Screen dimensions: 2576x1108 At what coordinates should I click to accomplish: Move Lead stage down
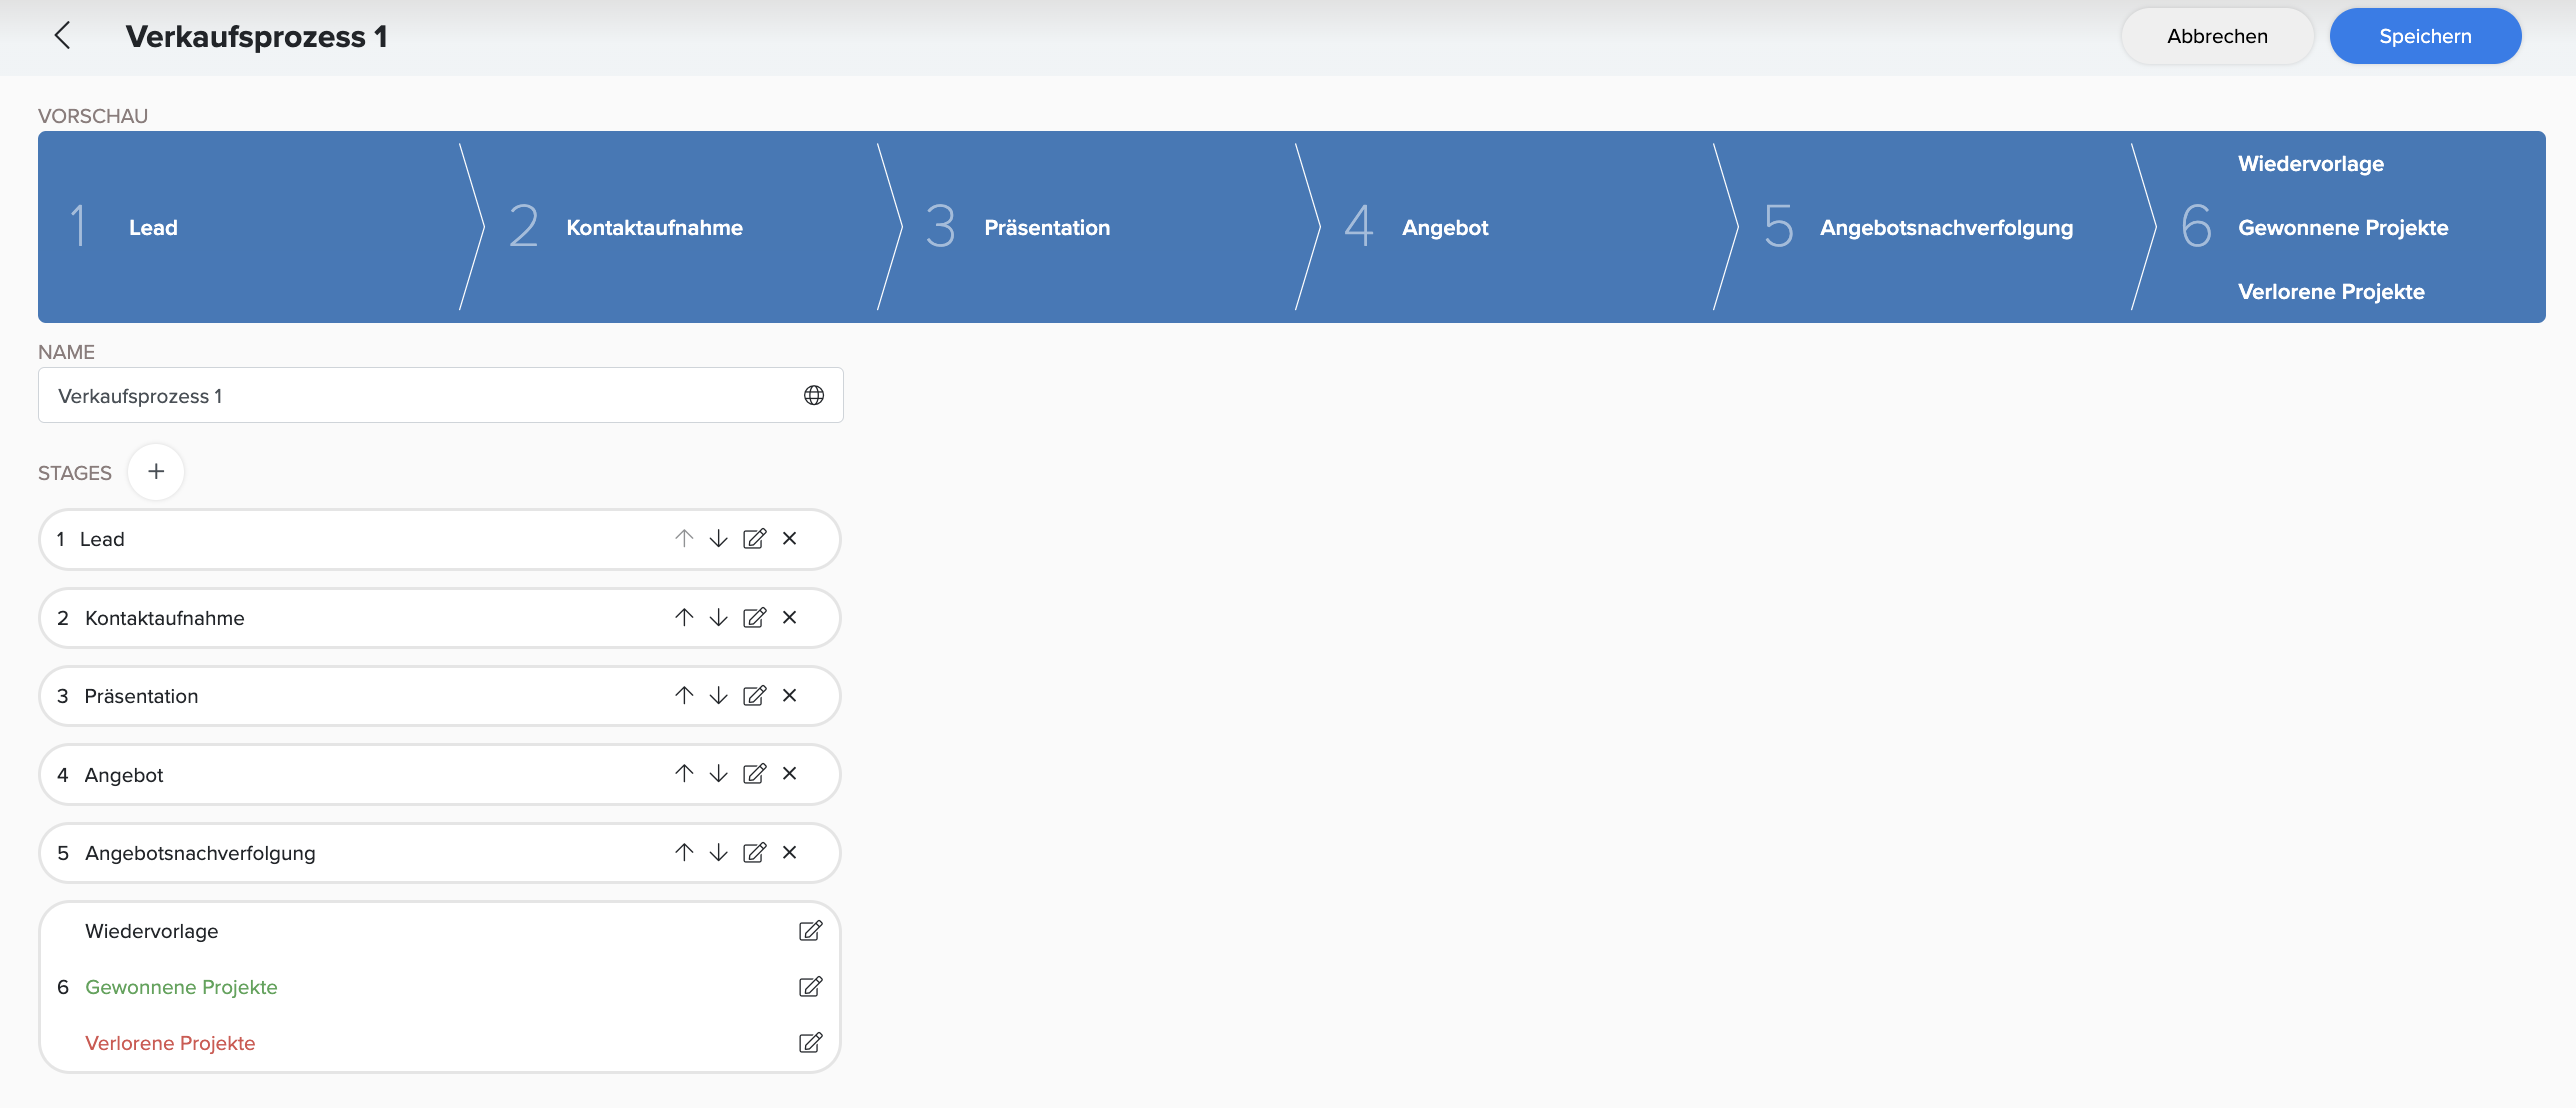718,538
